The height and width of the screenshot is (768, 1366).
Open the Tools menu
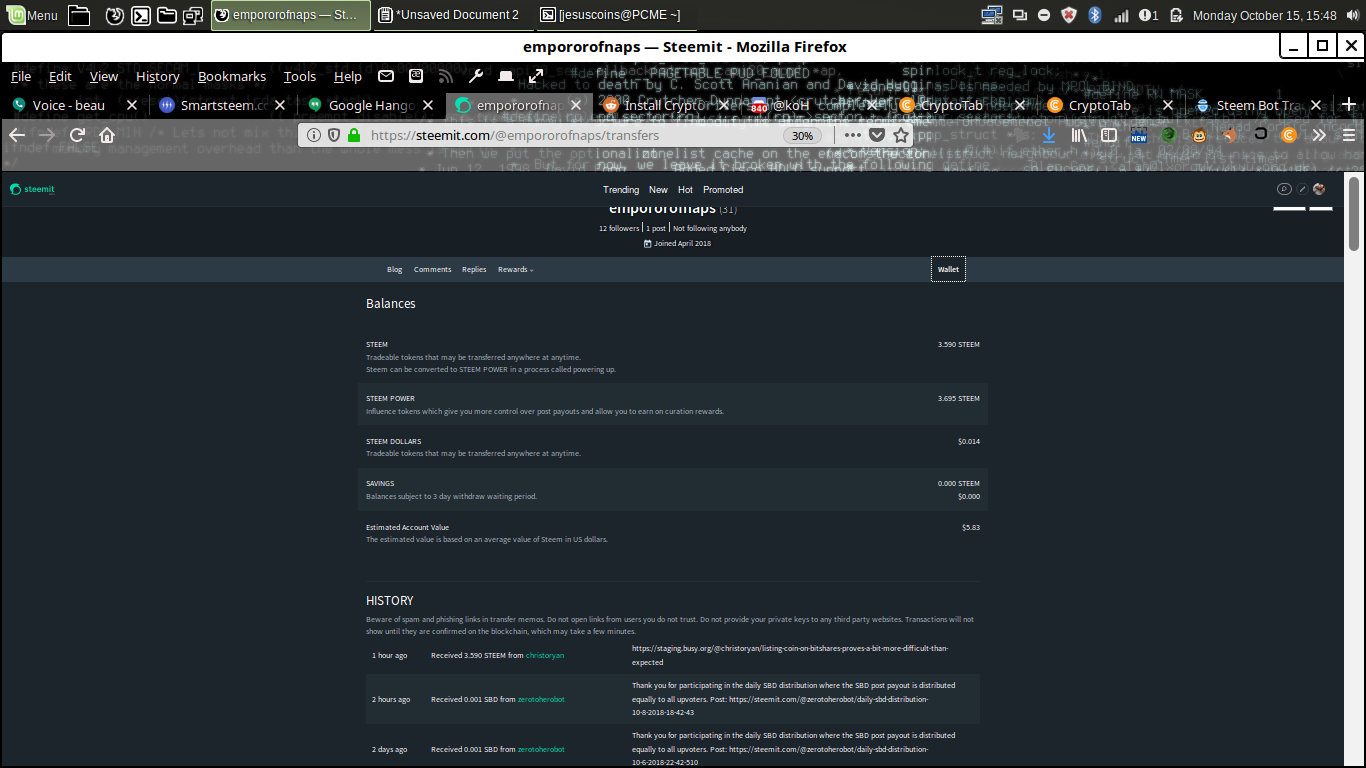pos(300,76)
